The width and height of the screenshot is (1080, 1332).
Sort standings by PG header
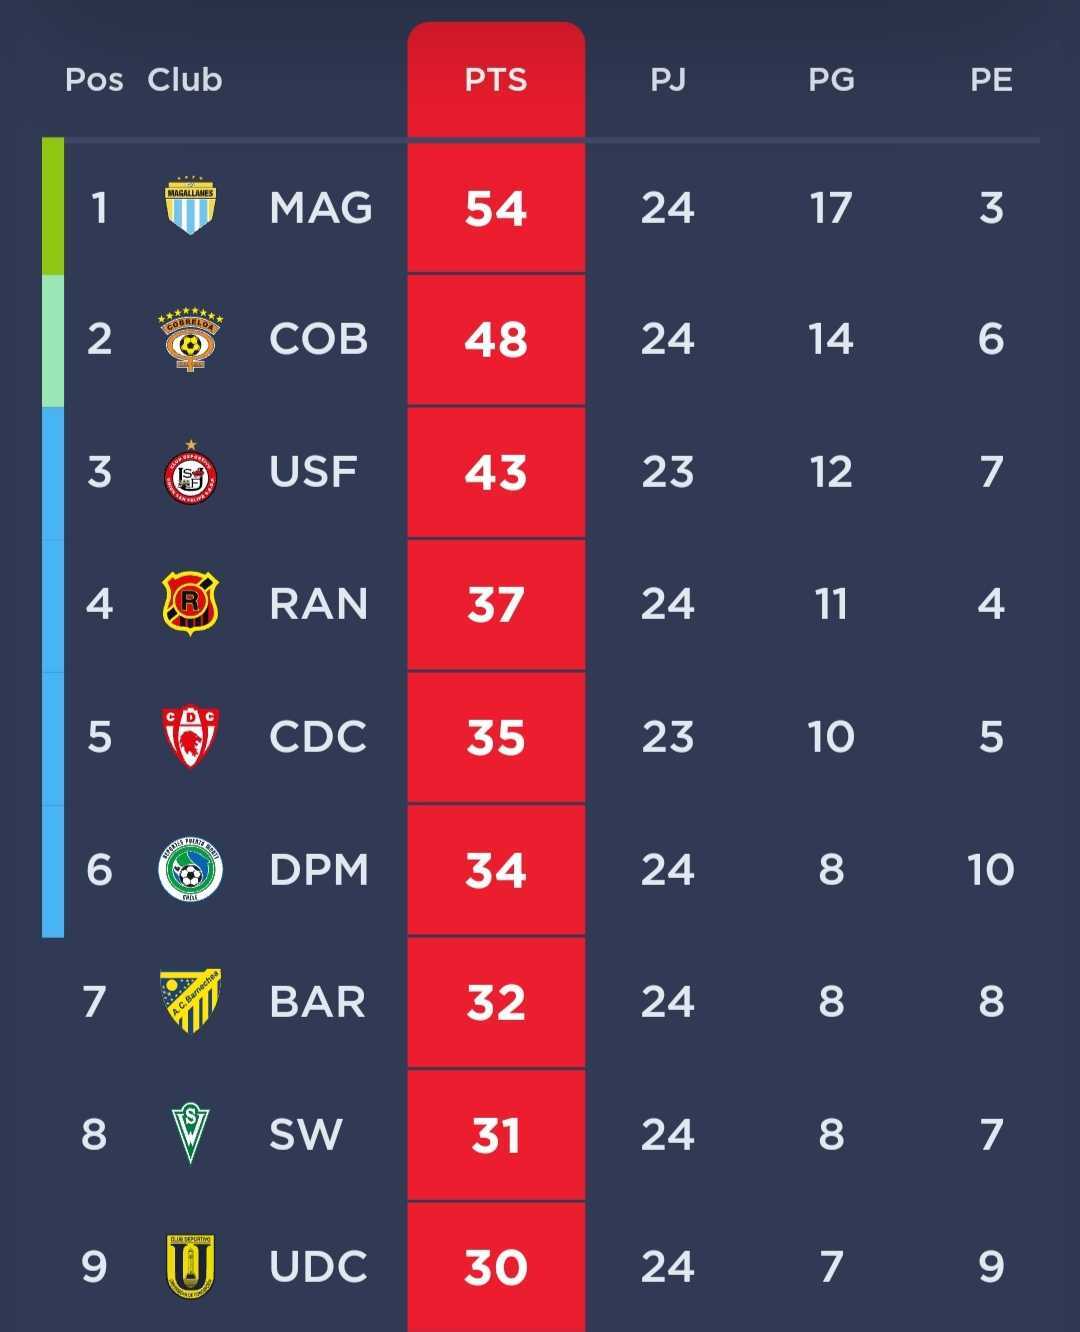click(831, 80)
